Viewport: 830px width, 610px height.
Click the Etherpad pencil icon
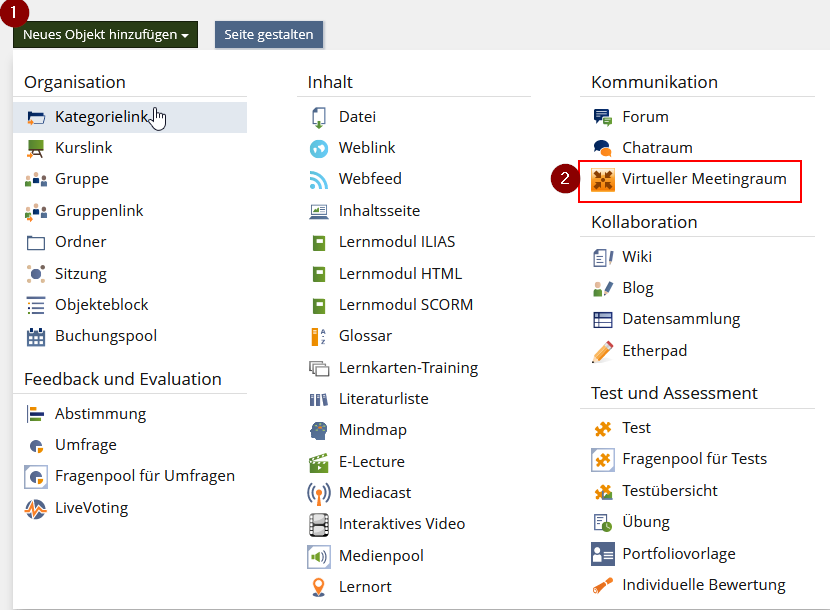pos(602,352)
